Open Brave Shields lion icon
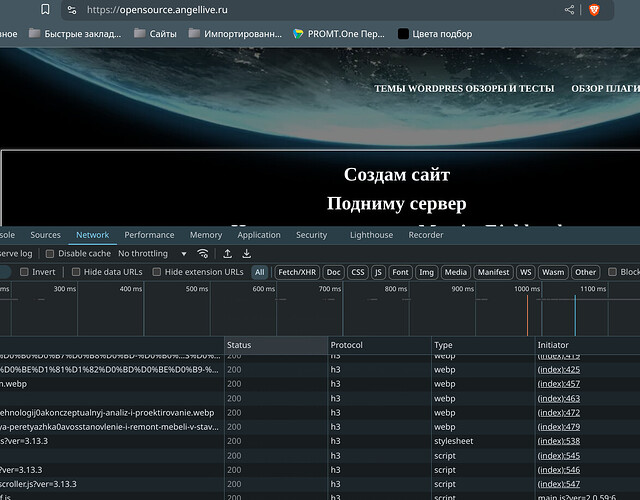 point(594,10)
